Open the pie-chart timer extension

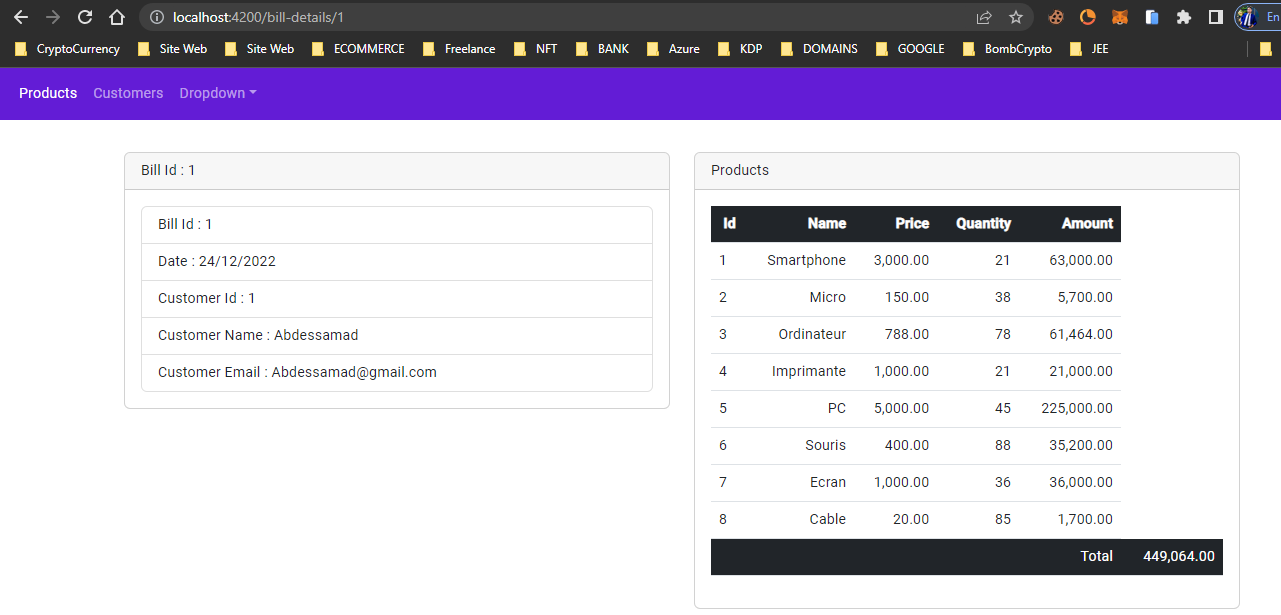pos(1088,17)
